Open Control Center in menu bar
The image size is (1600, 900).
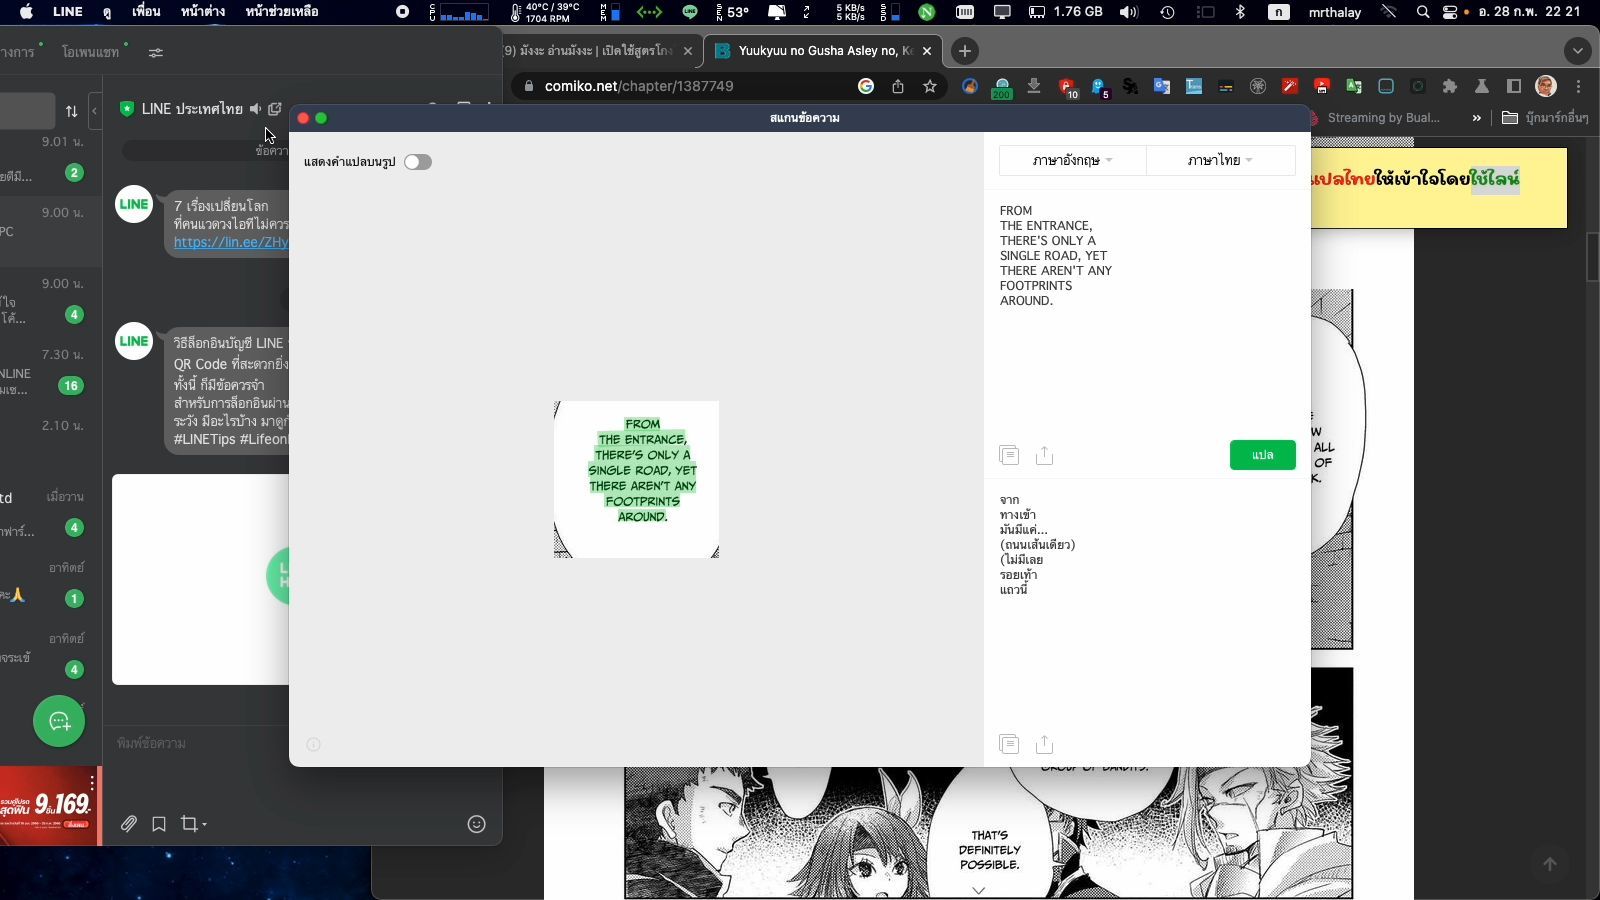(x=1450, y=12)
